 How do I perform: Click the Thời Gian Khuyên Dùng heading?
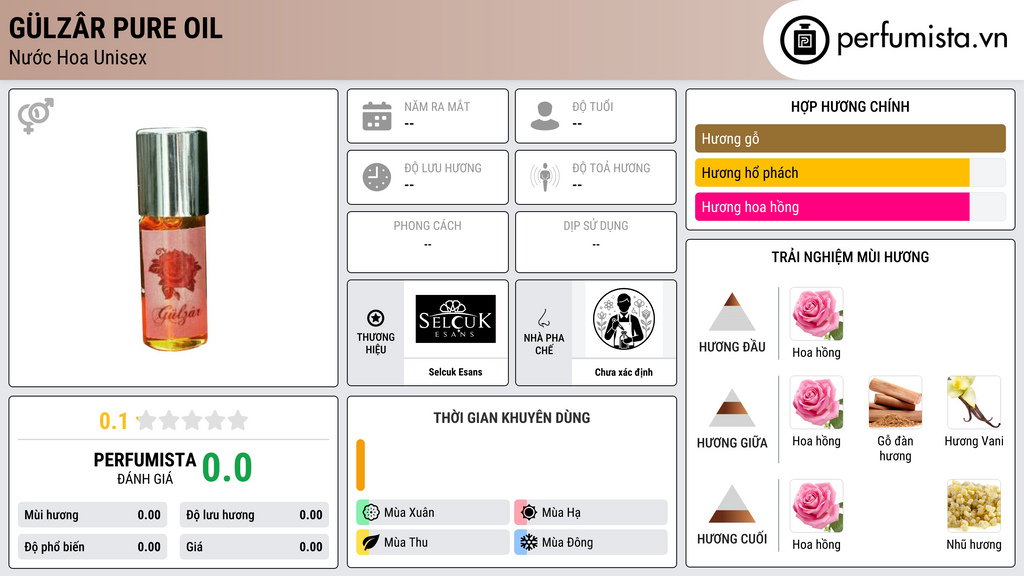512,418
